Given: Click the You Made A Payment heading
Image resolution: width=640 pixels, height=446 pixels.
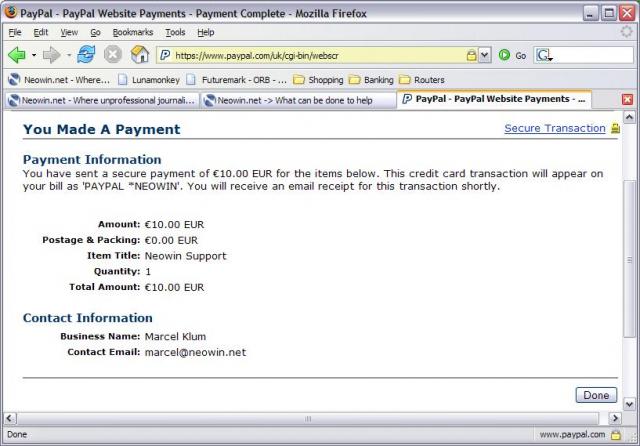Looking at the screenshot, I should point(102,129).
